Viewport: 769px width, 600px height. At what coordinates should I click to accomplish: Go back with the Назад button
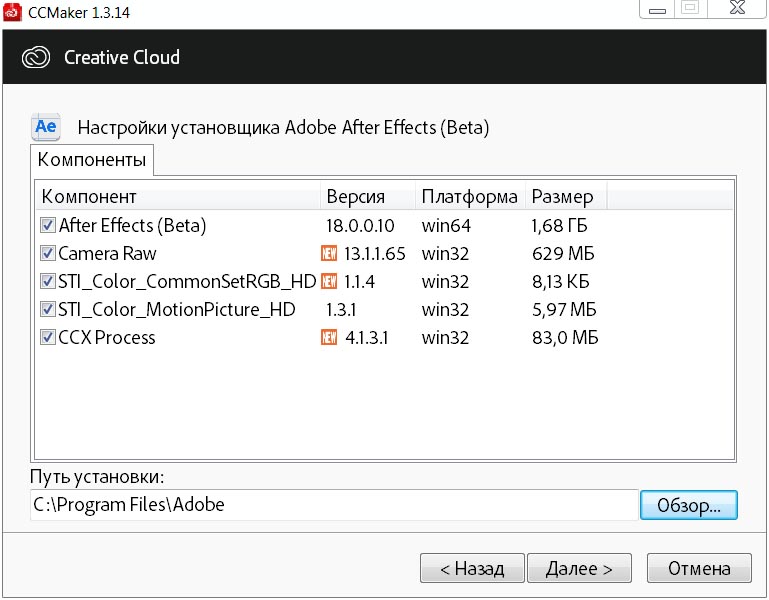coord(472,569)
